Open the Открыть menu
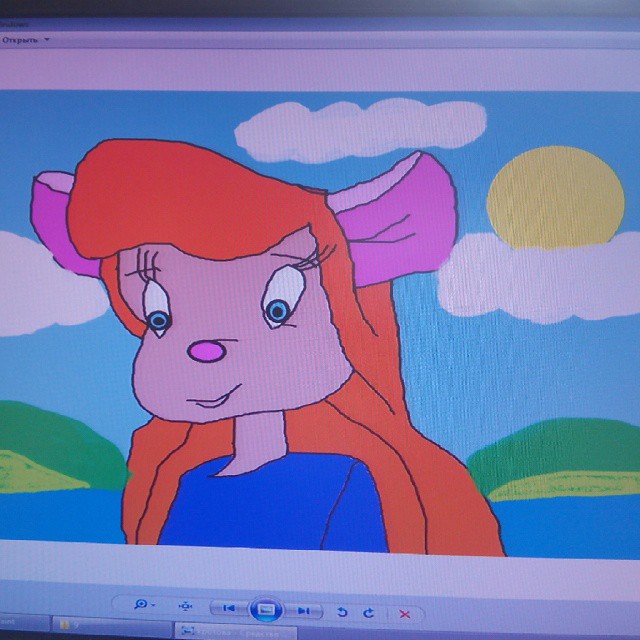640x640 pixels. point(20,40)
